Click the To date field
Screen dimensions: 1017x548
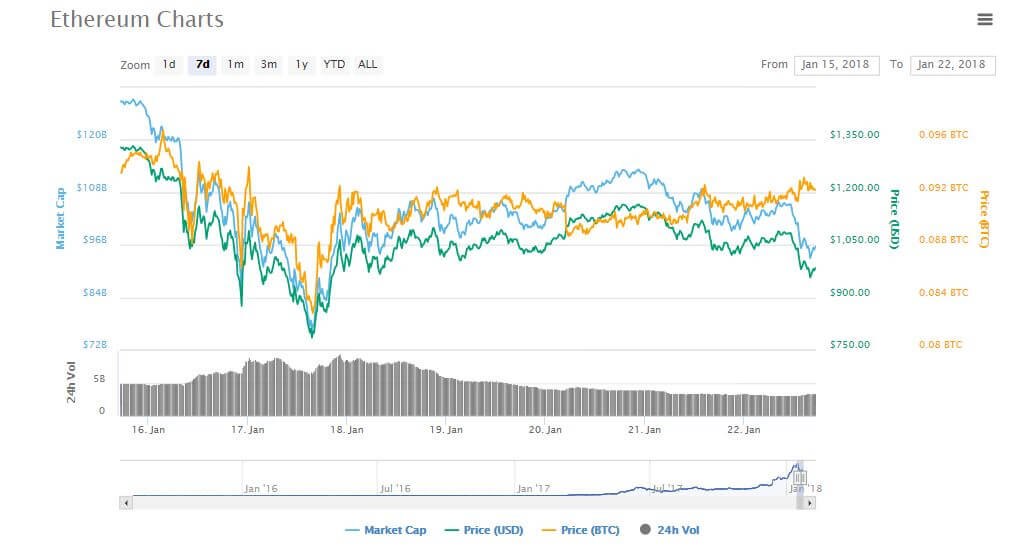click(x=953, y=65)
